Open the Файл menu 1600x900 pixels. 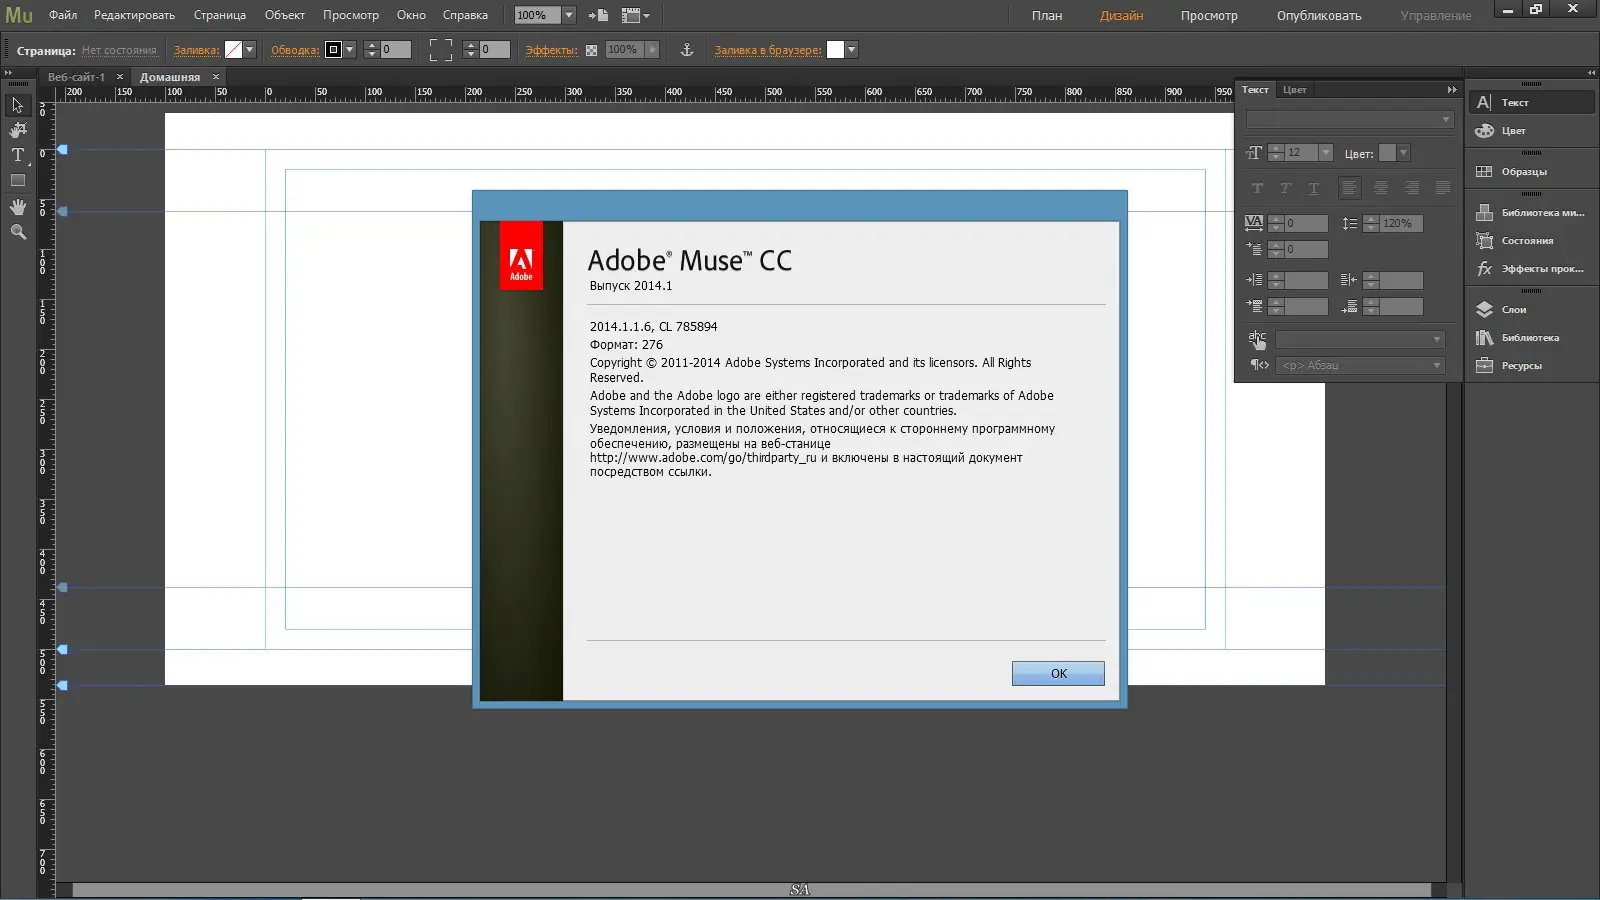63,15
